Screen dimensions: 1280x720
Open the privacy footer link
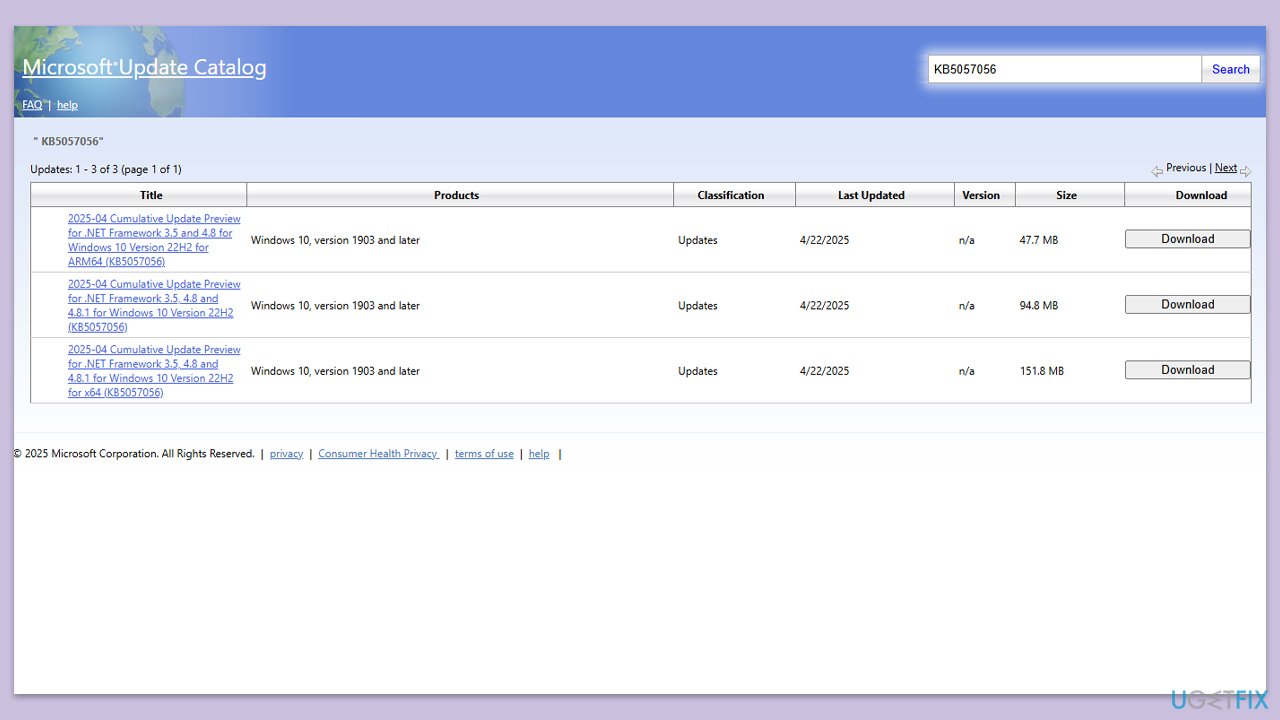tap(286, 454)
